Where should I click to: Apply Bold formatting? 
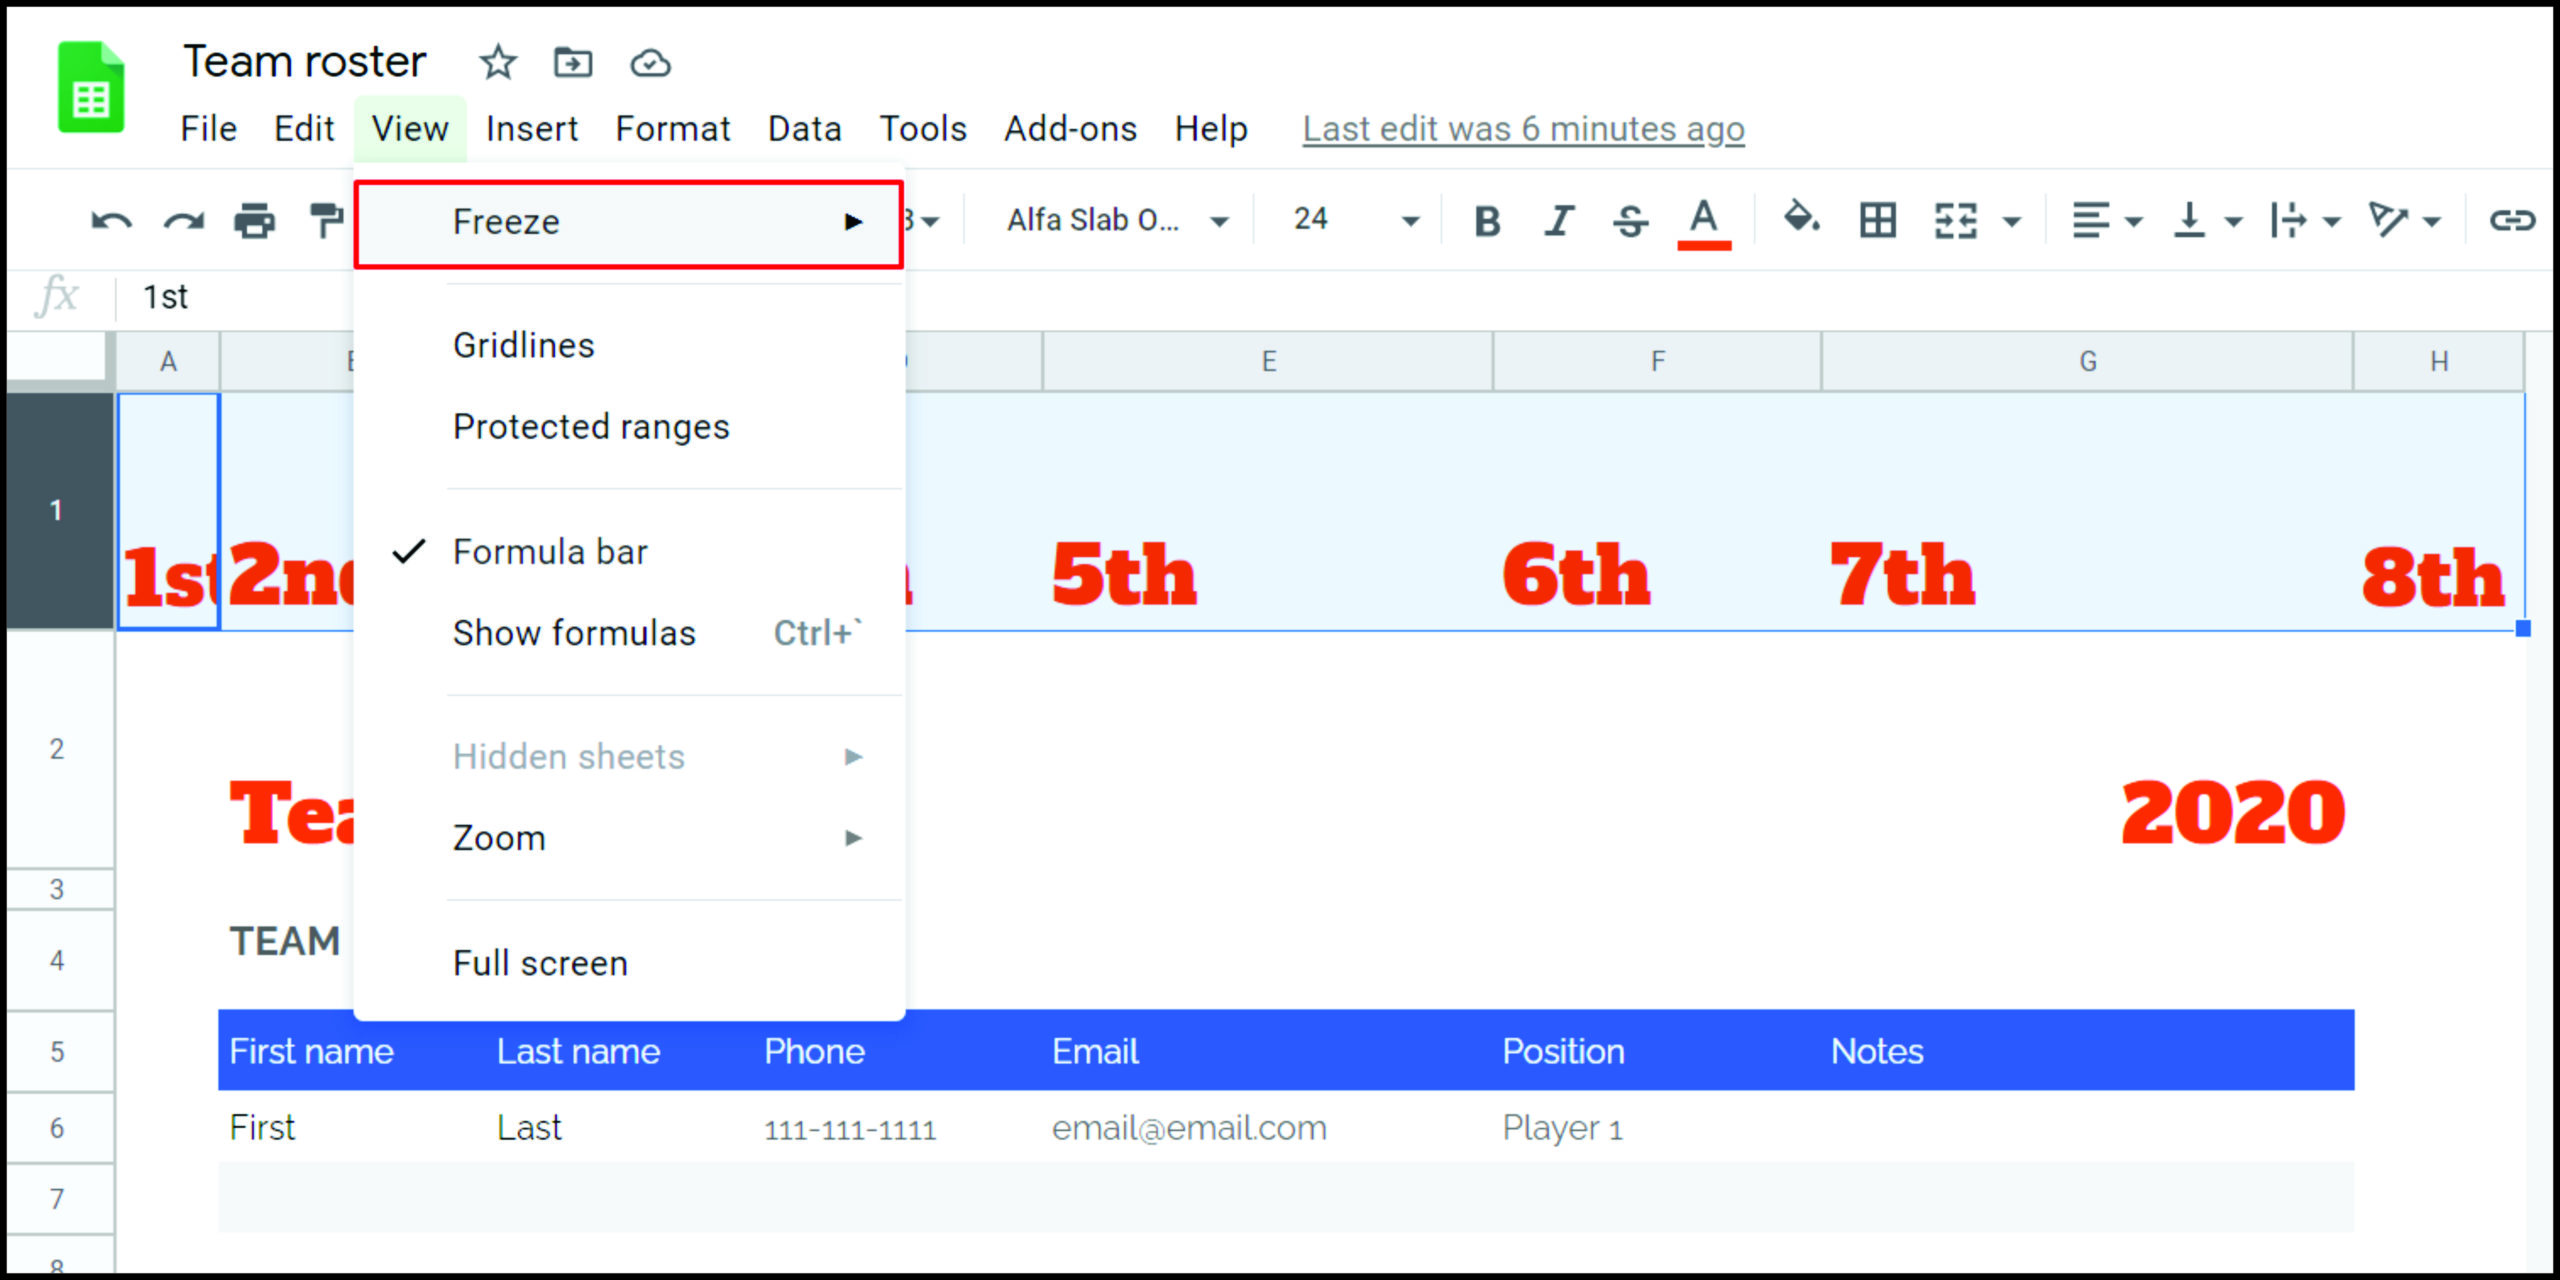[1487, 221]
